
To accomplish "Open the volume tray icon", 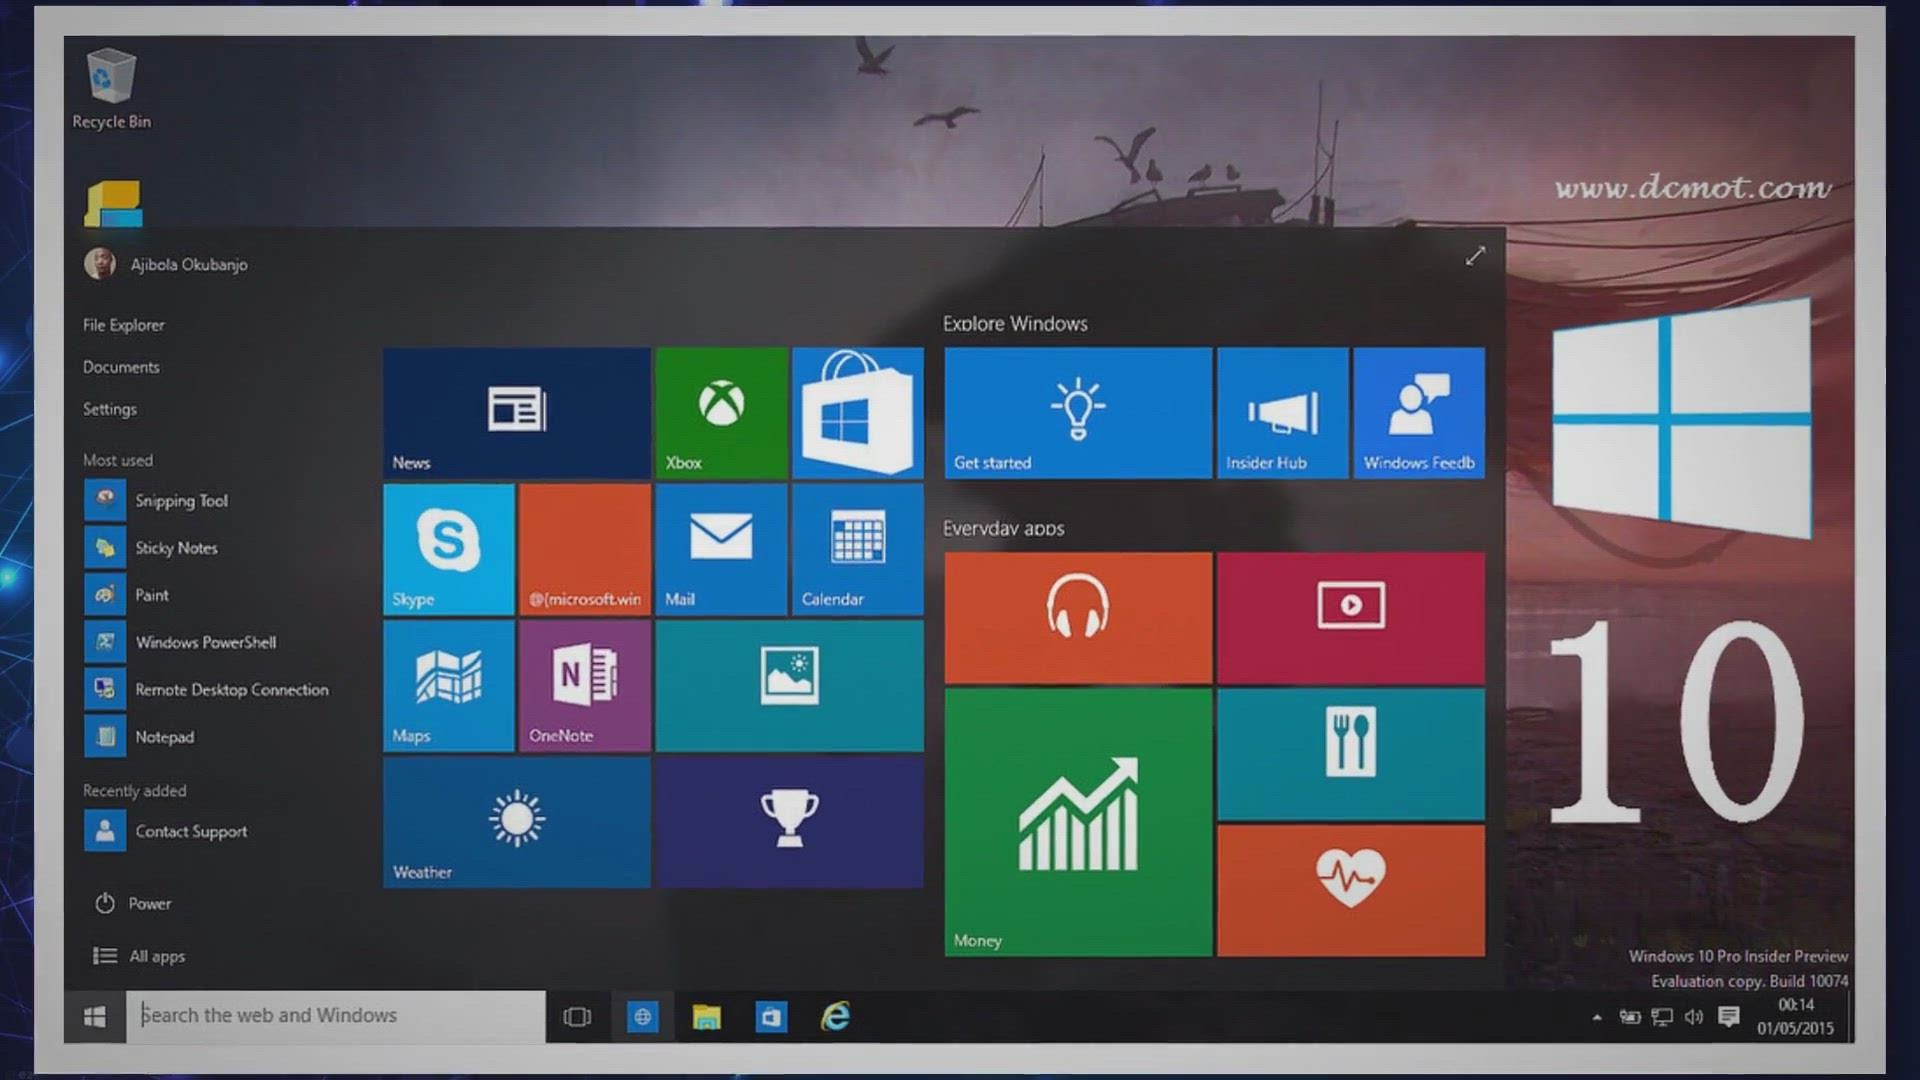I will (1694, 1017).
